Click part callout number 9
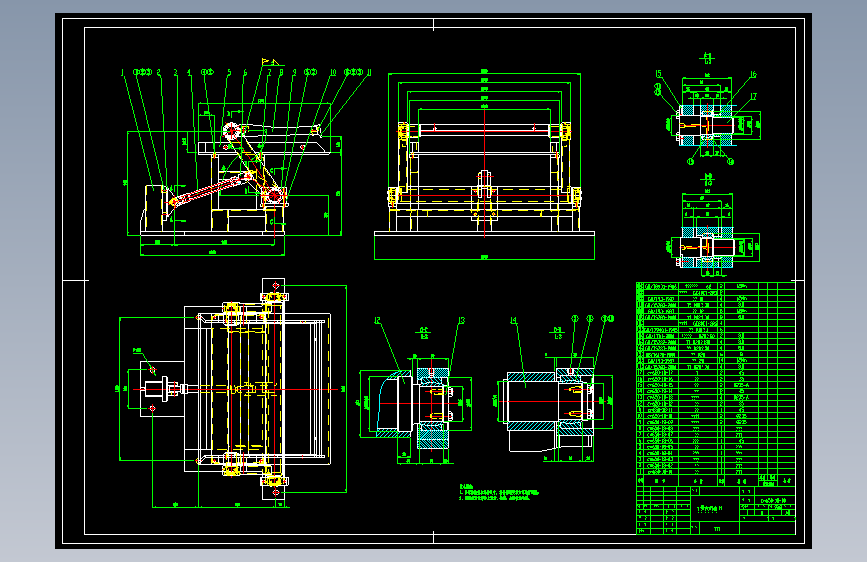Viewport: 867px width, 562px height. (294, 72)
